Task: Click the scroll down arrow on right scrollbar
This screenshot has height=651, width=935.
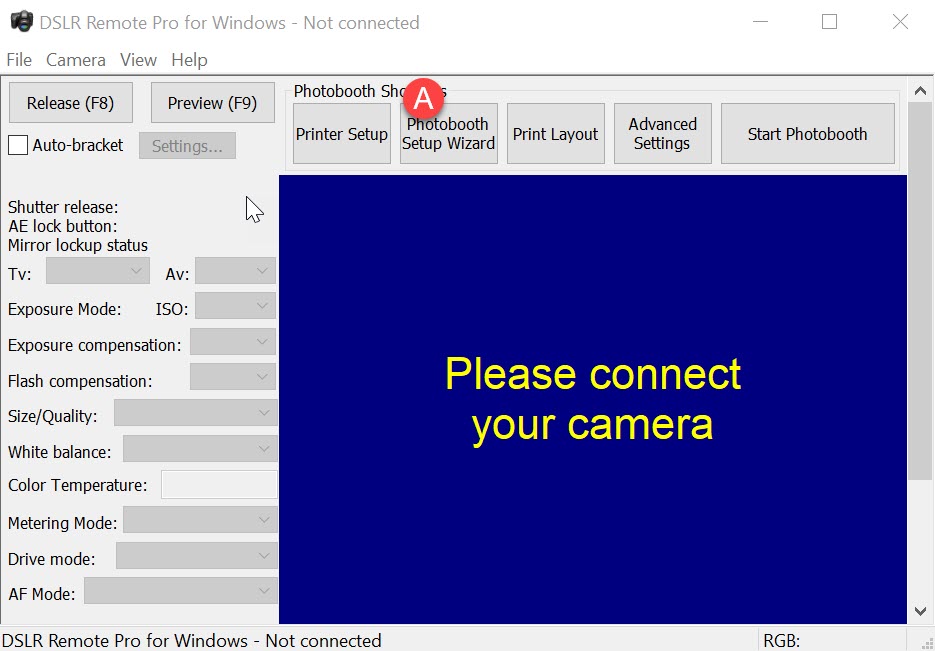Action: (920, 611)
